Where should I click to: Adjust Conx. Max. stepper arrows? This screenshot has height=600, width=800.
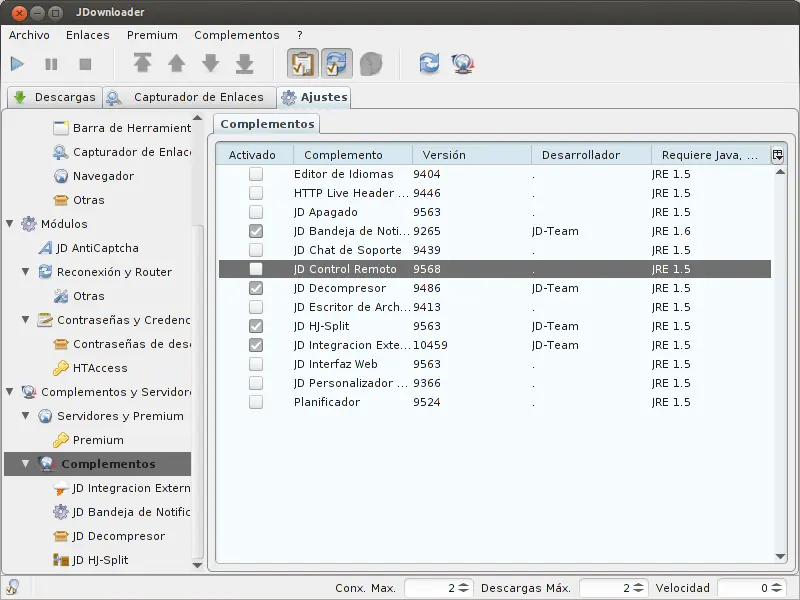463,588
